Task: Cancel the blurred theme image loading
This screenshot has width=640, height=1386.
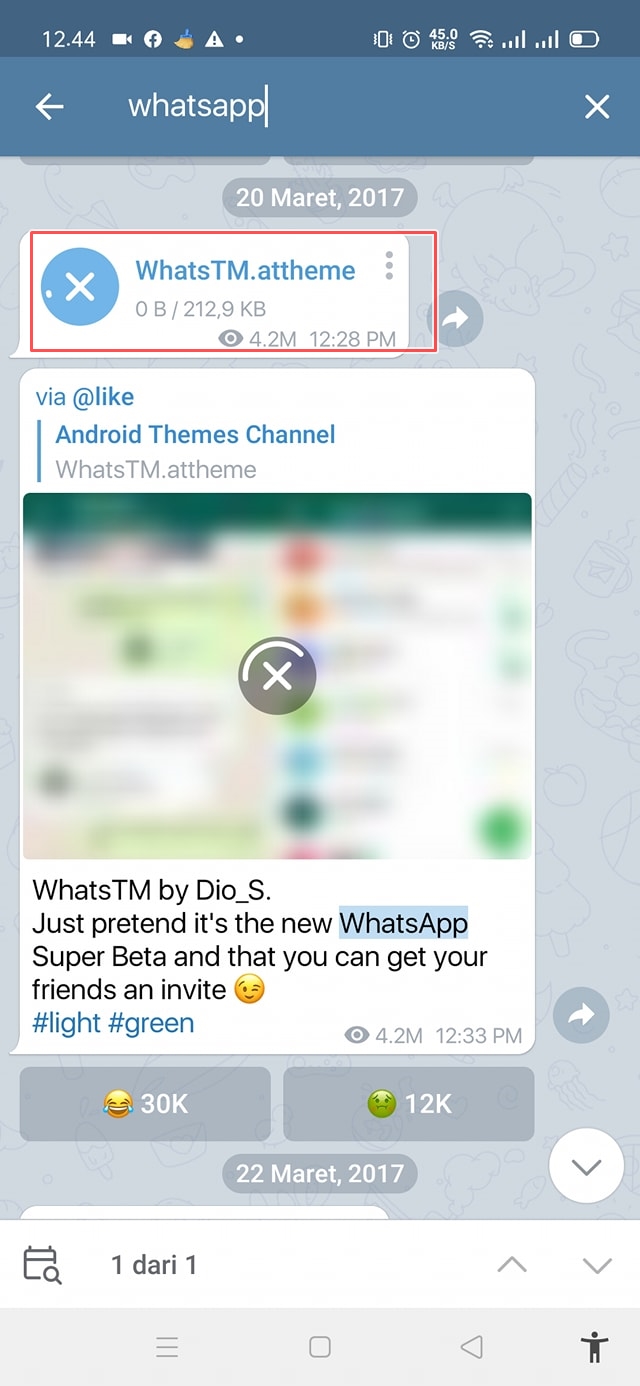Action: [277, 677]
